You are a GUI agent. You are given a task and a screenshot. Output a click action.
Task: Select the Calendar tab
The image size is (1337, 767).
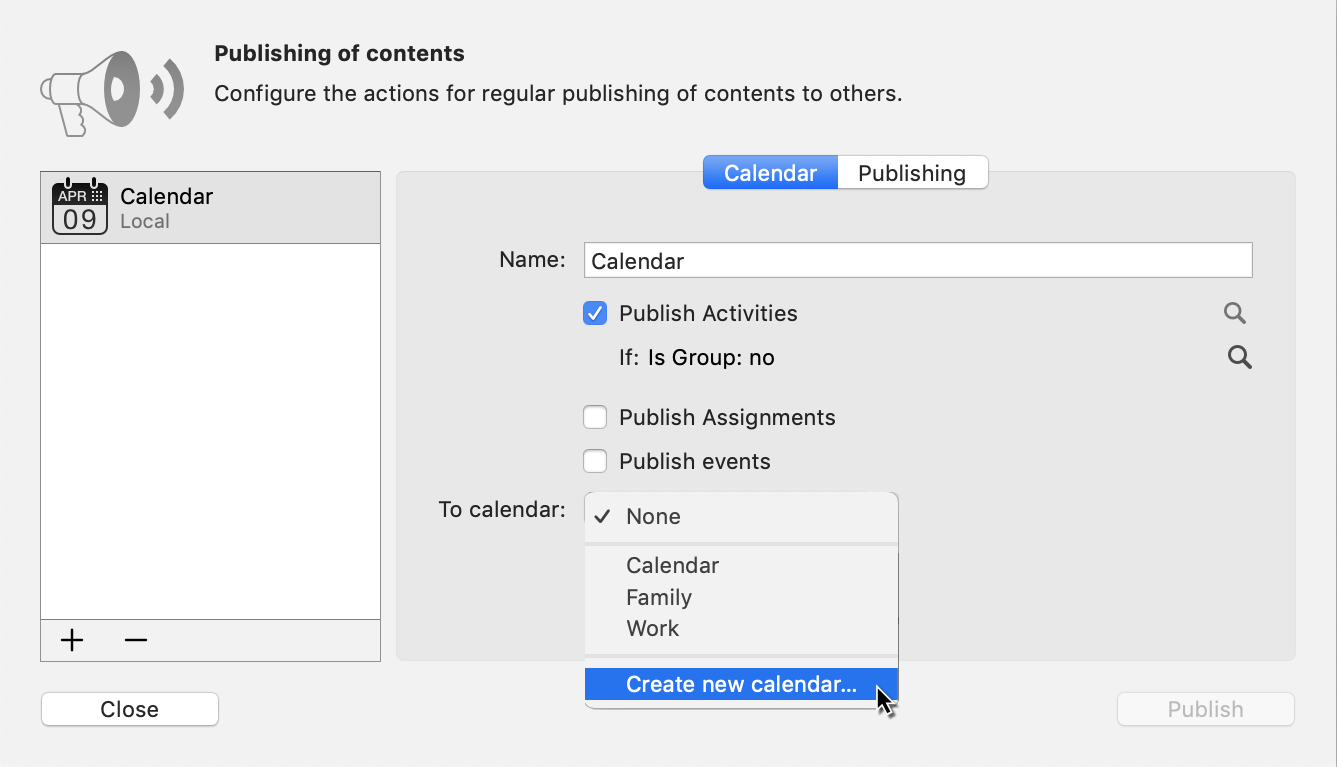click(x=770, y=172)
